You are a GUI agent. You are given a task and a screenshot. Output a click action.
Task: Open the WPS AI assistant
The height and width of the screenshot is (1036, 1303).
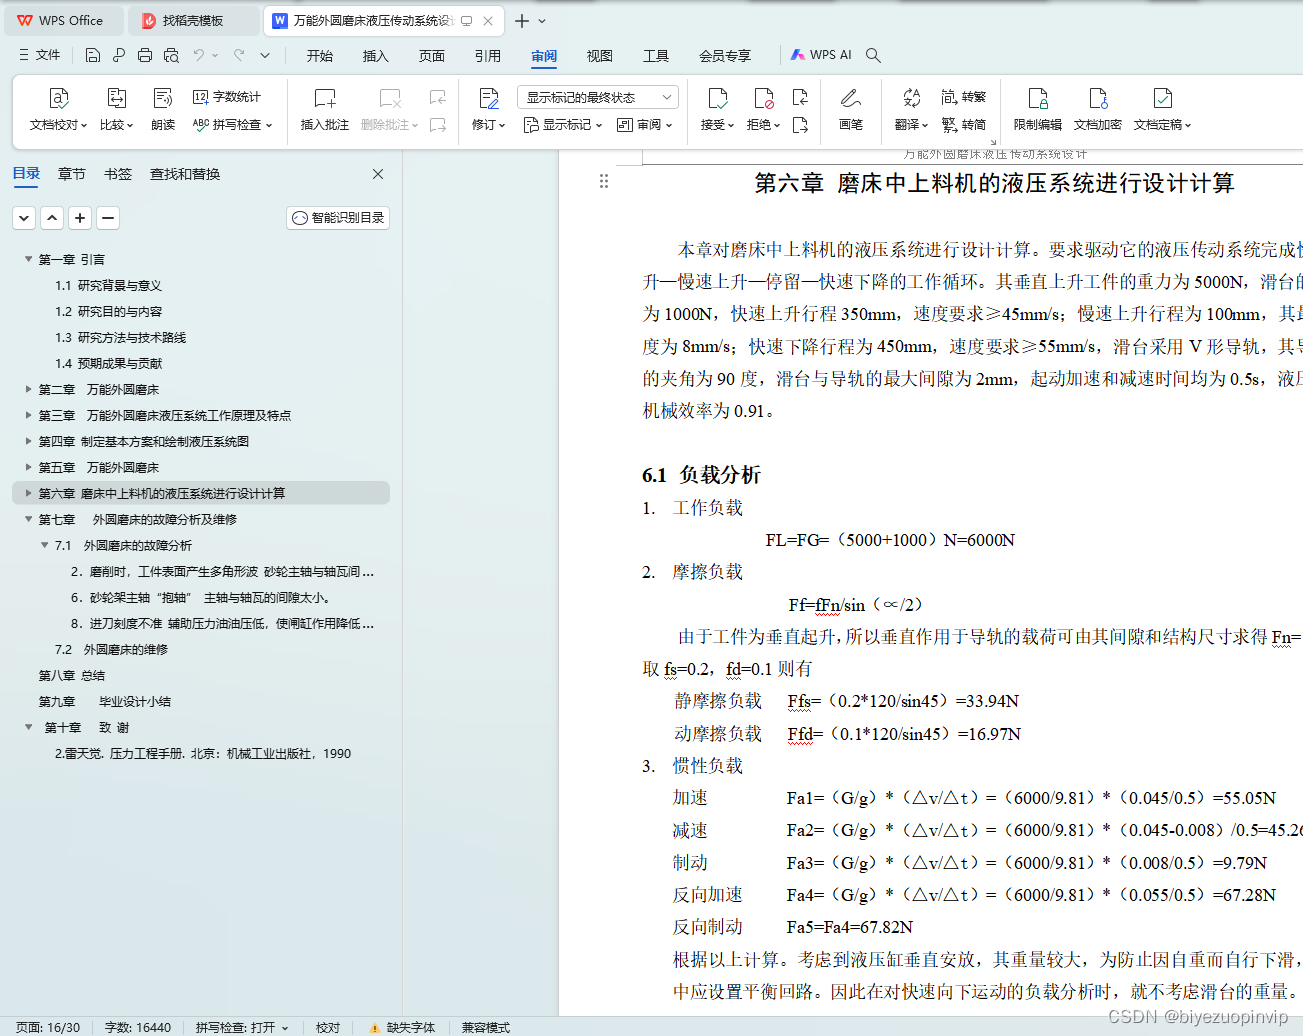coord(821,55)
